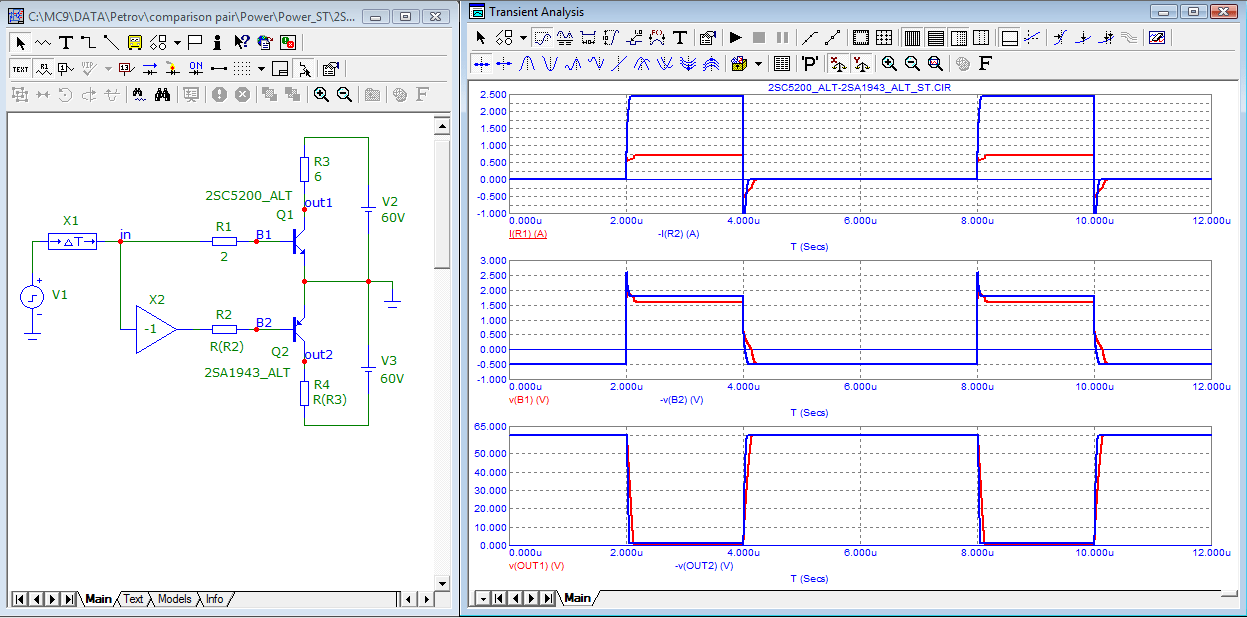
Task: Click the Next Data Point cursor icon
Action: point(482,64)
